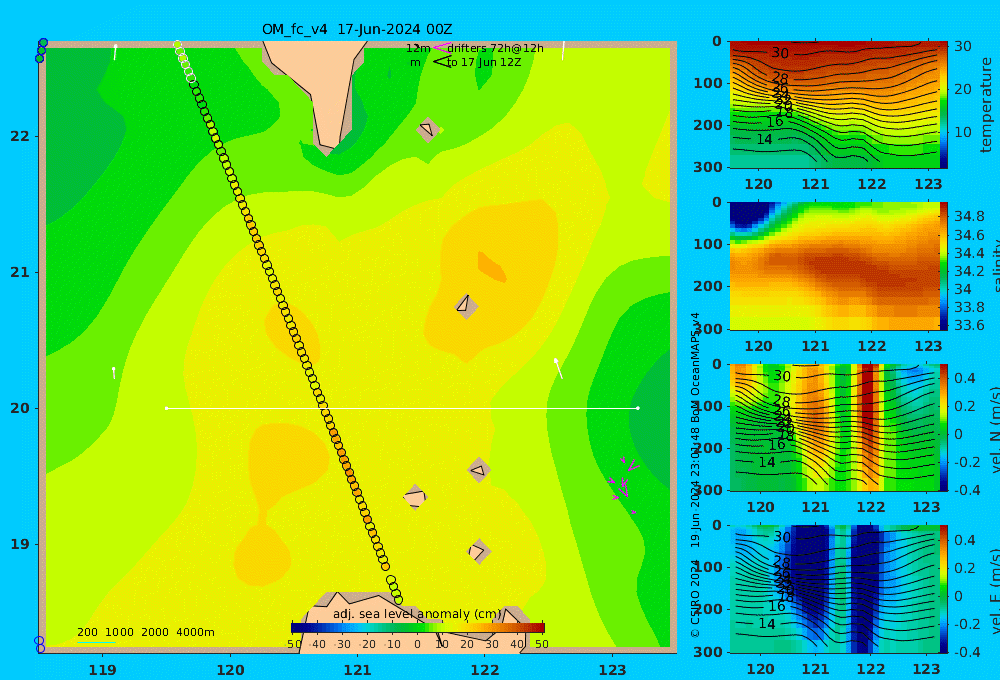
Task: Click the temperature color scale bar
Action: pyautogui.click(x=944, y=105)
